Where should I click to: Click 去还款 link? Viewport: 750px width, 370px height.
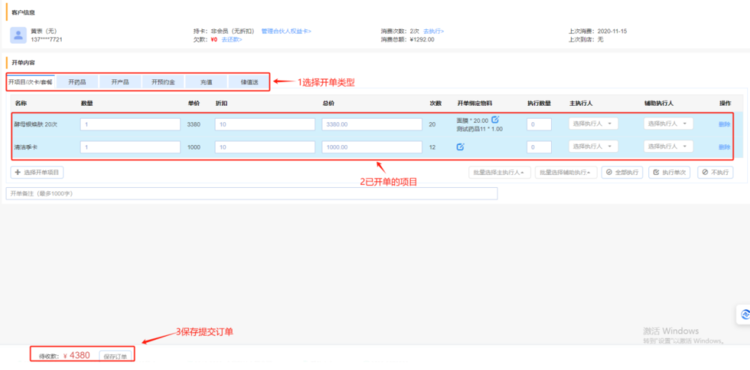tap(232, 40)
